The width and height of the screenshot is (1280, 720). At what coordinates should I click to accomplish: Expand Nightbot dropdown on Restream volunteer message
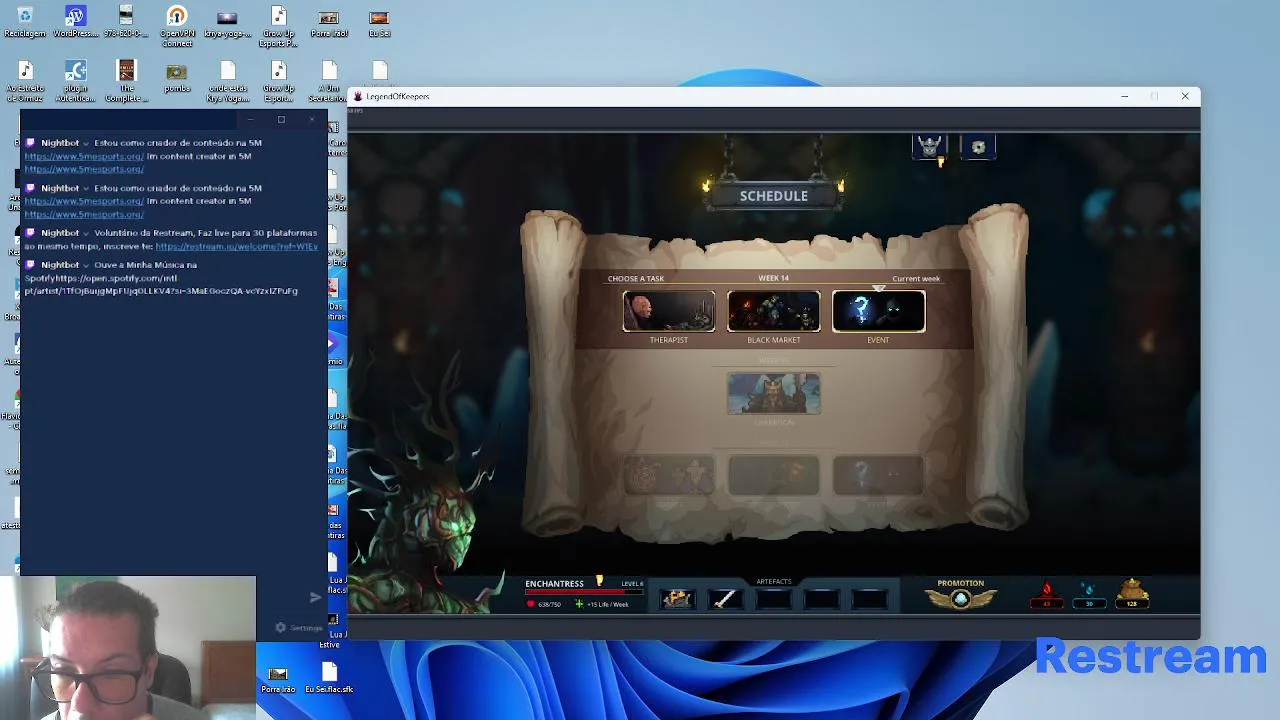point(86,233)
